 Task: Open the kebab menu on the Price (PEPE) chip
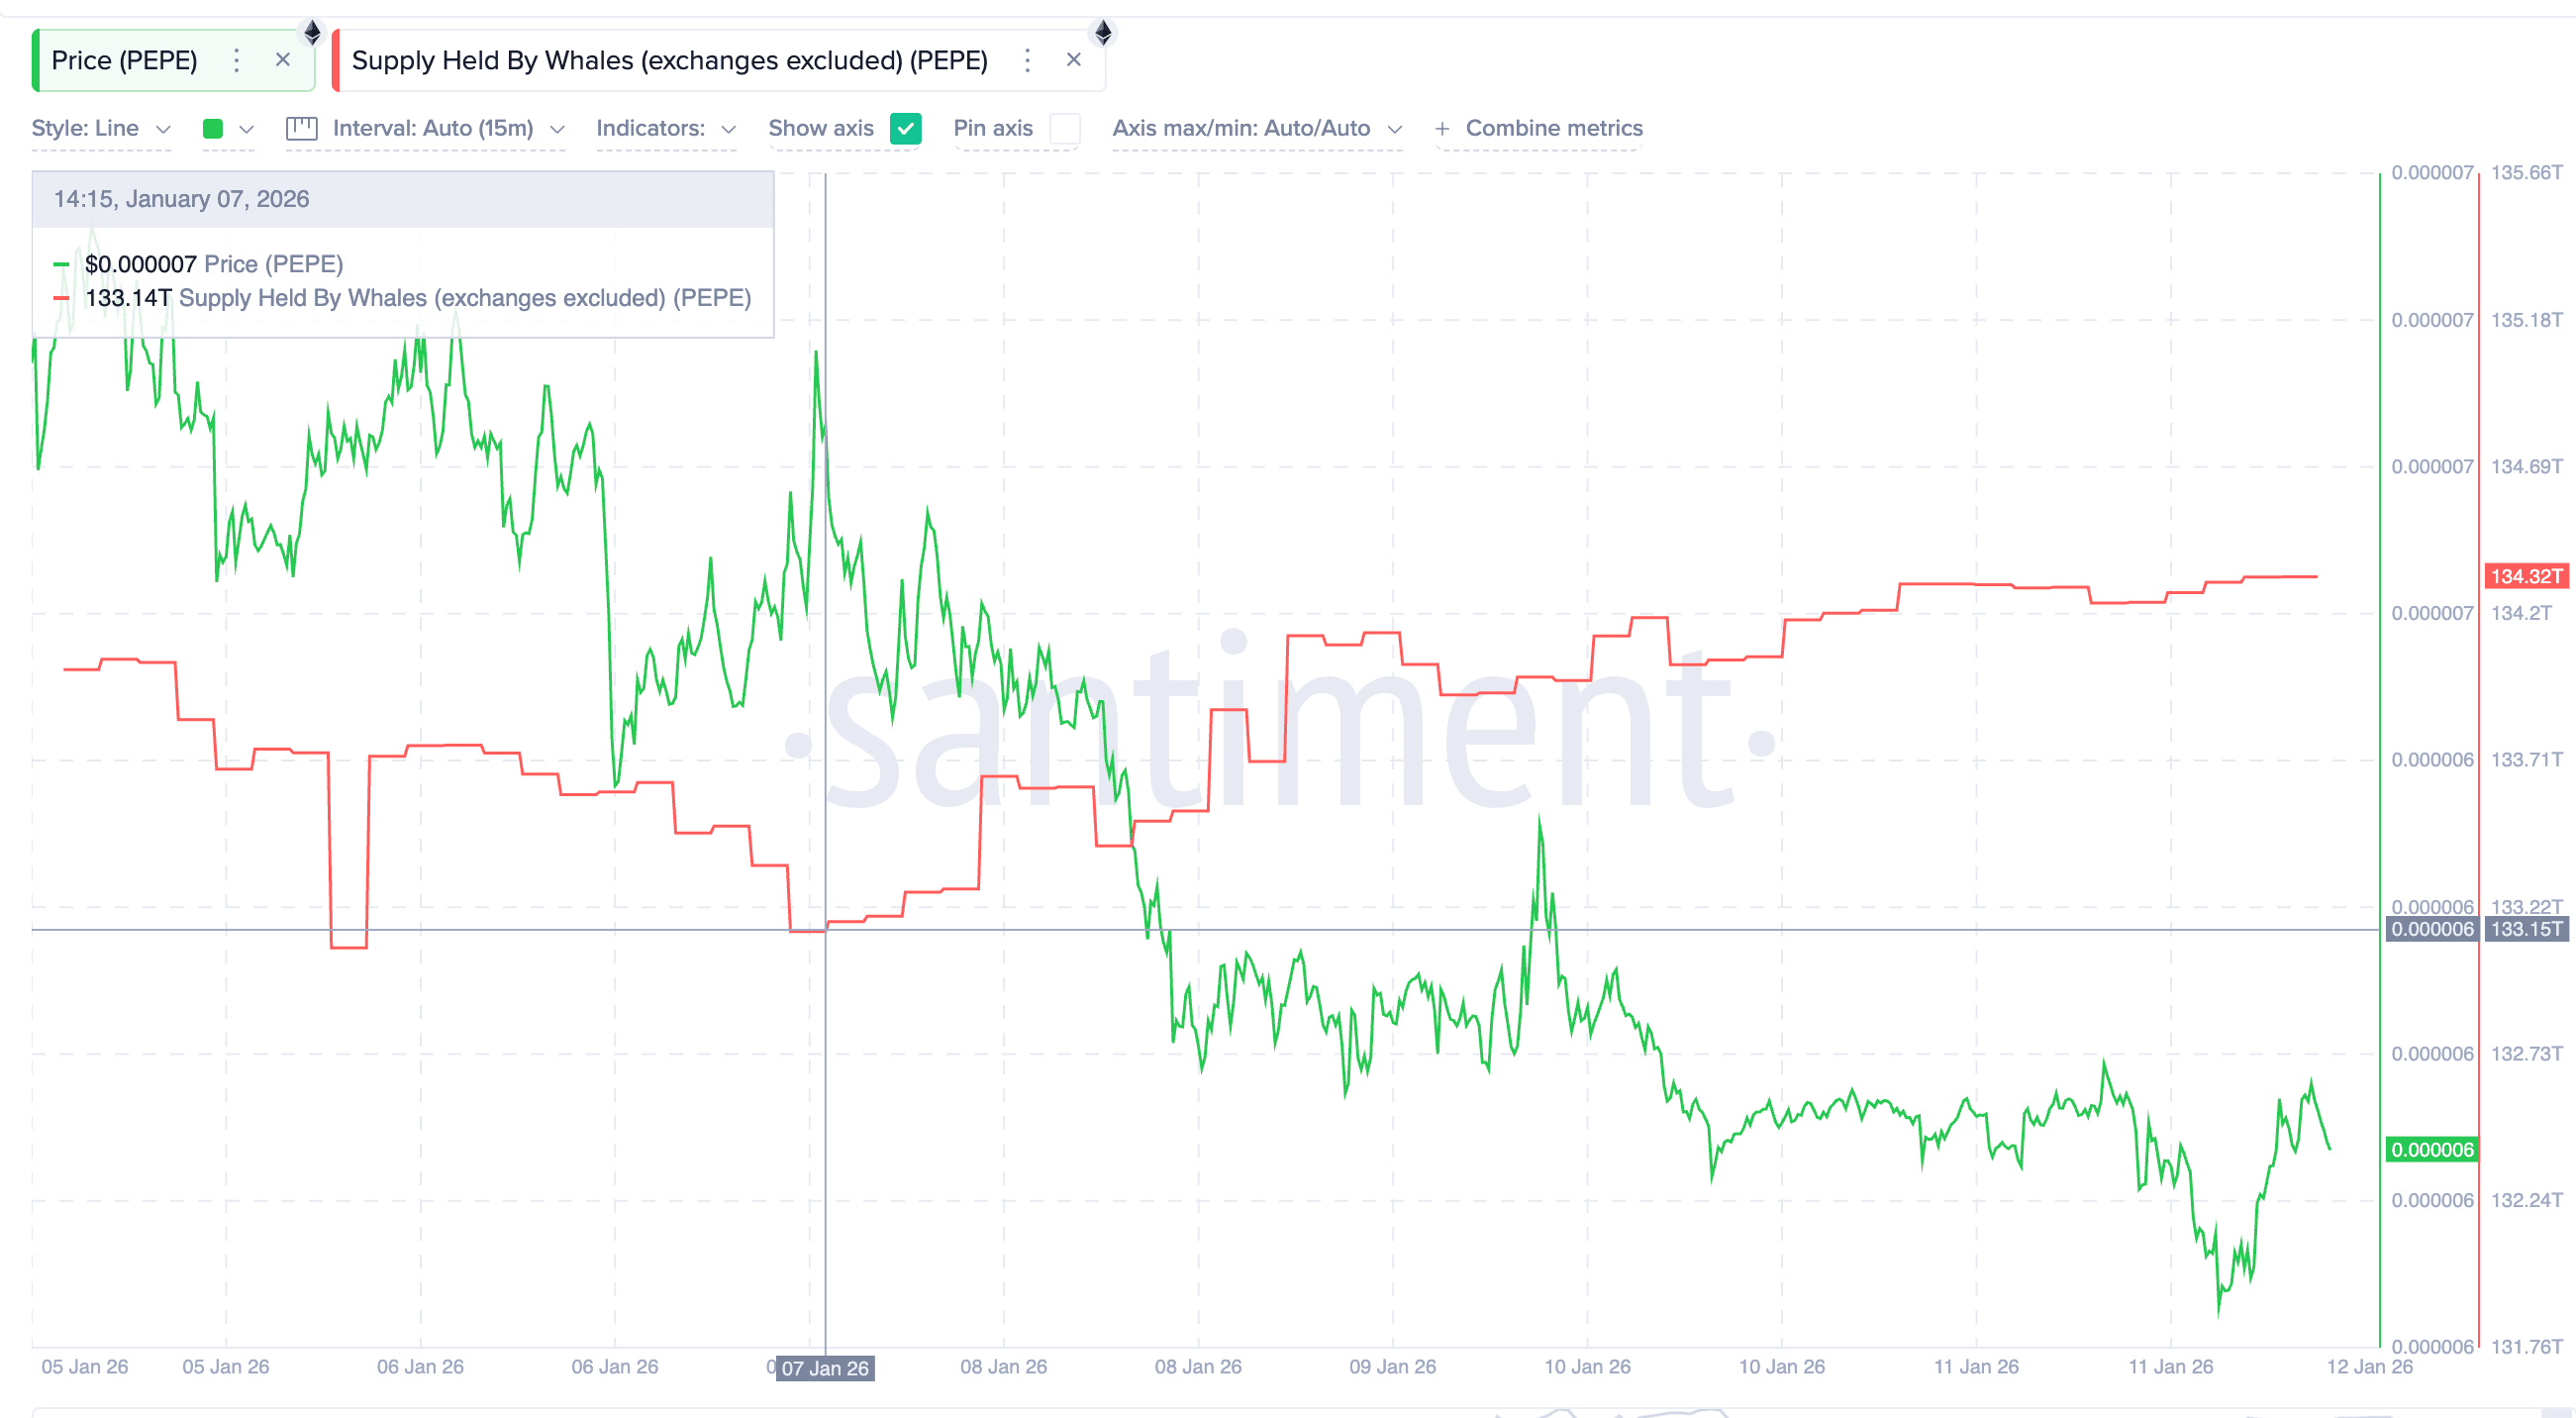coord(236,60)
